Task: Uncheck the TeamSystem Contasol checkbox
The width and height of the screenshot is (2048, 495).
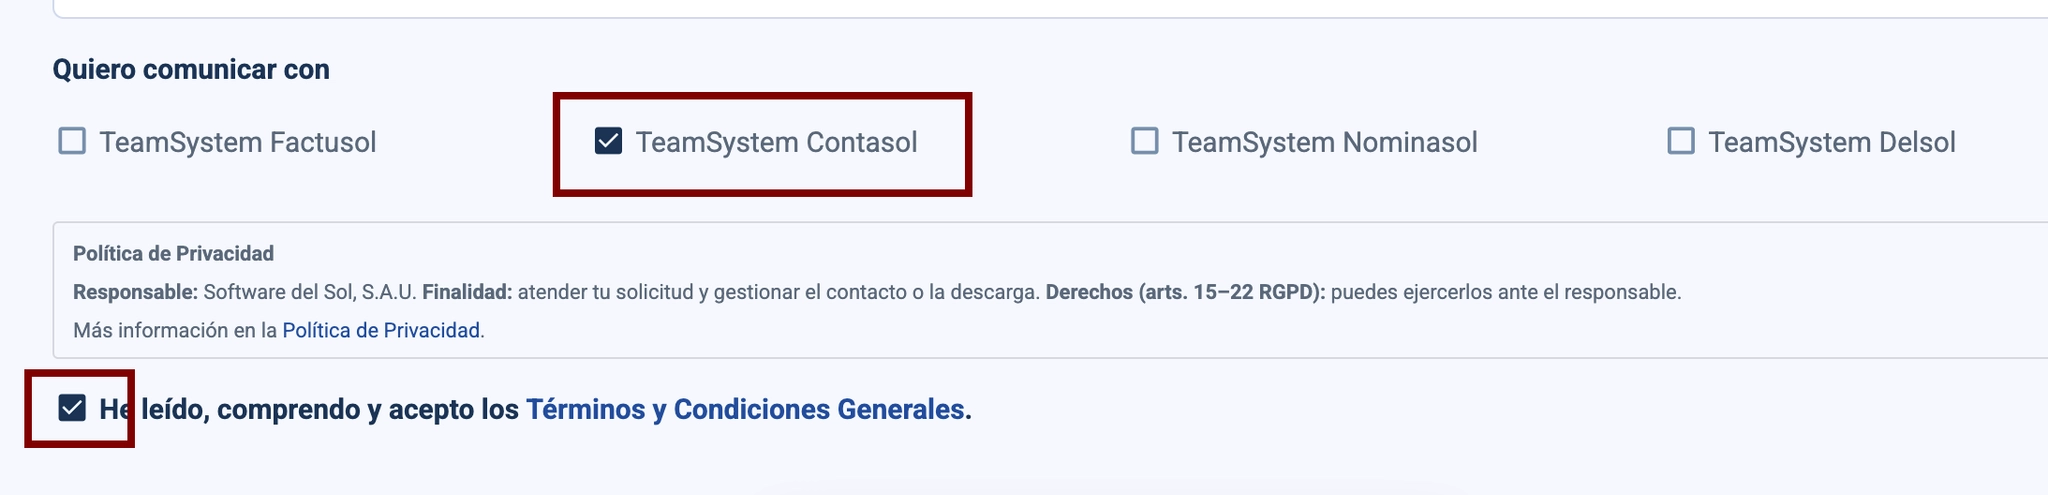Action: 608,141
